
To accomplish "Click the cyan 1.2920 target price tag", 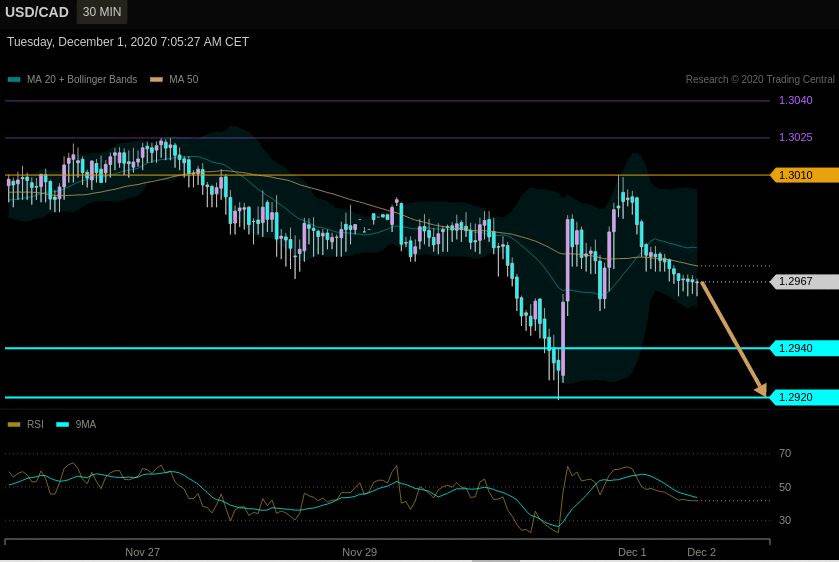I will tap(804, 397).
